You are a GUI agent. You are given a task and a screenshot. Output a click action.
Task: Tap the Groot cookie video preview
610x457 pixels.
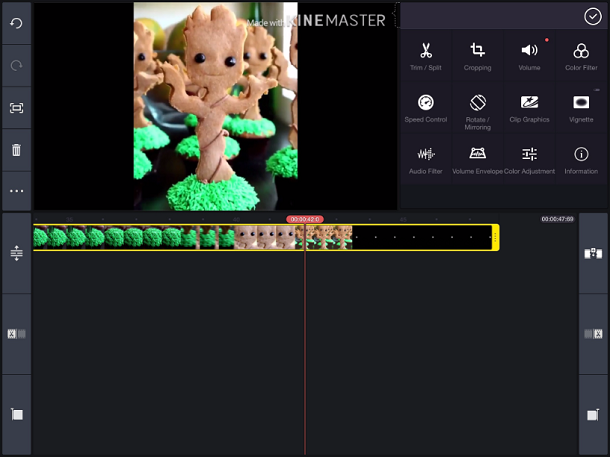click(x=216, y=106)
